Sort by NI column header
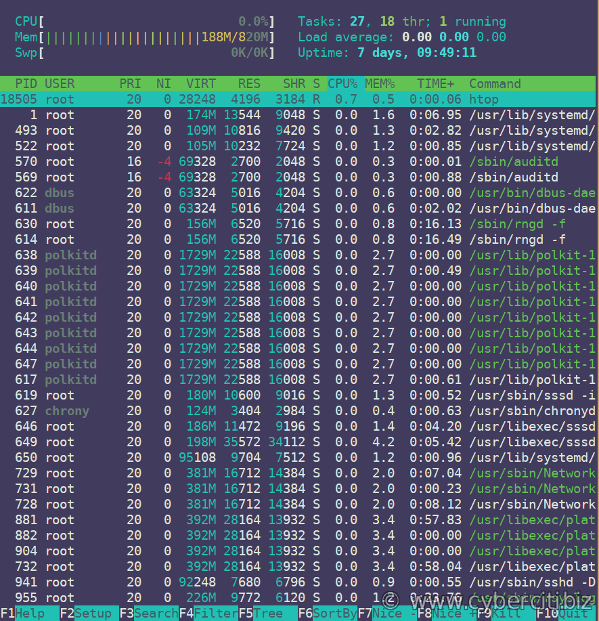Image resolution: width=599 pixels, height=621 pixels. pos(164,84)
